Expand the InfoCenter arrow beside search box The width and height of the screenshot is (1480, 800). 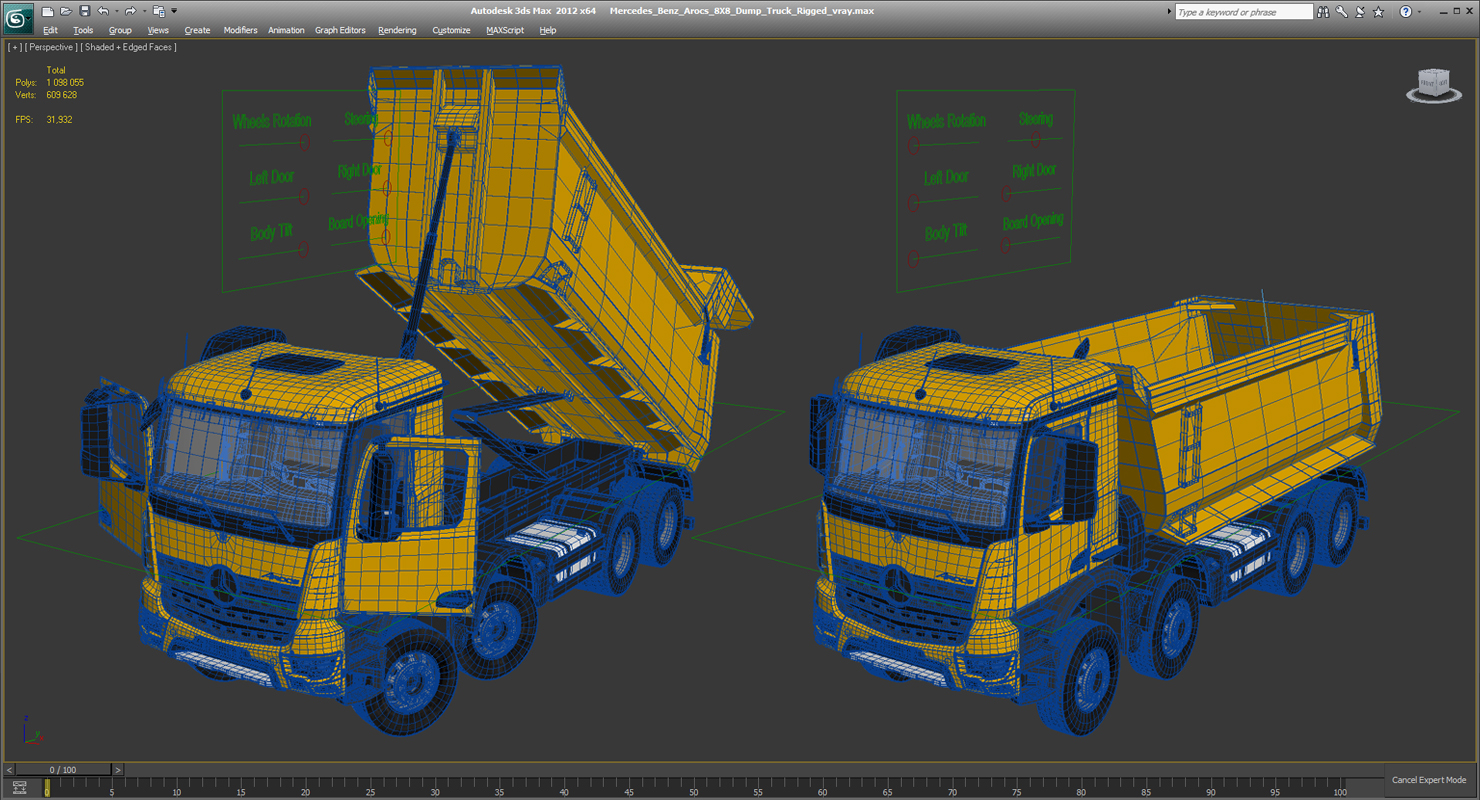pyautogui.click(x=1169, y=12)
